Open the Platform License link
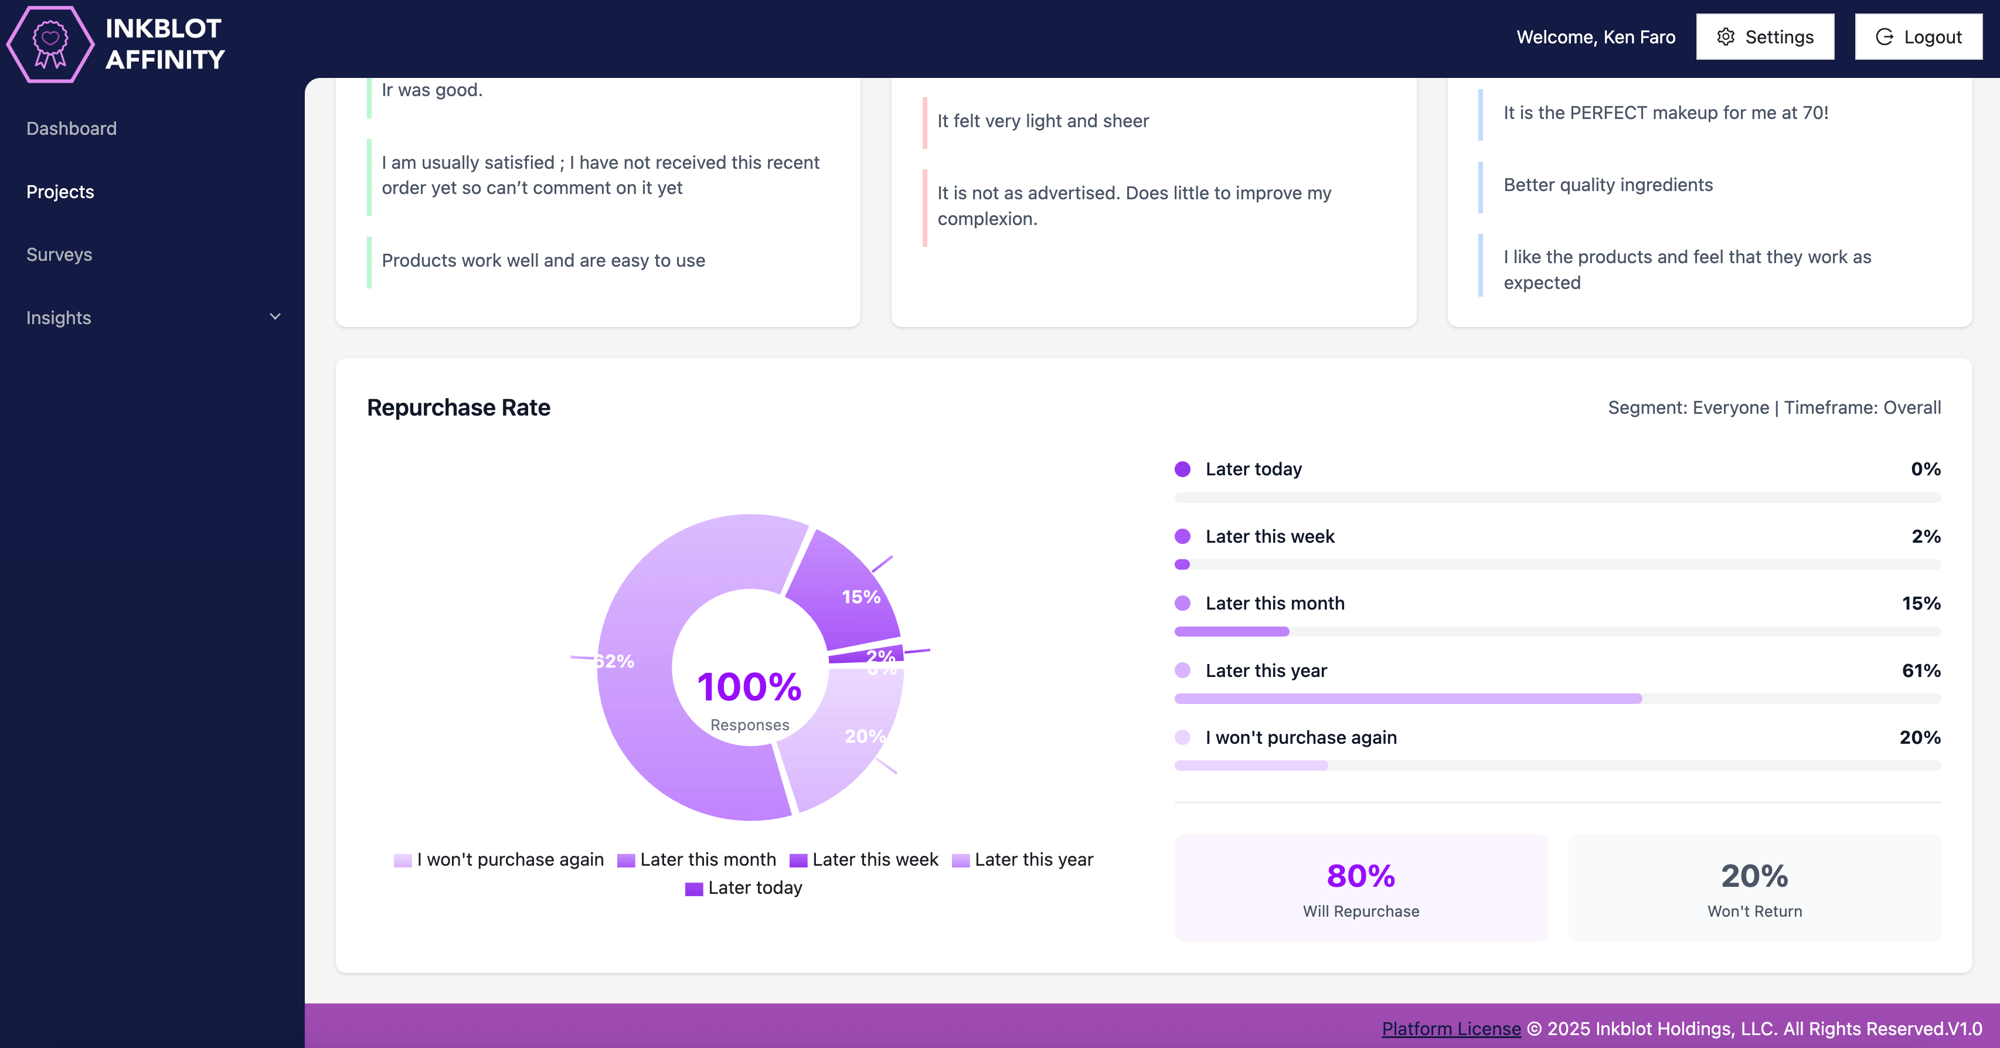 coord(1450,1029)
